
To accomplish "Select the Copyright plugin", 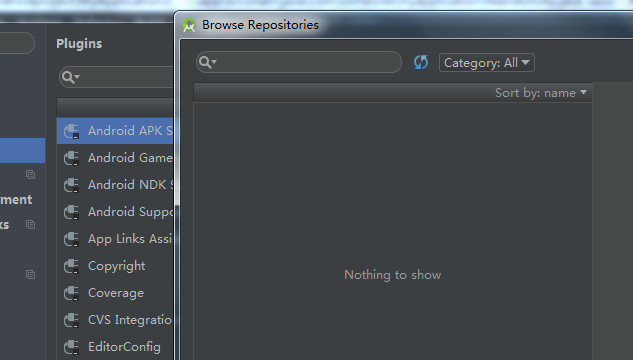I will coord(115,266).
